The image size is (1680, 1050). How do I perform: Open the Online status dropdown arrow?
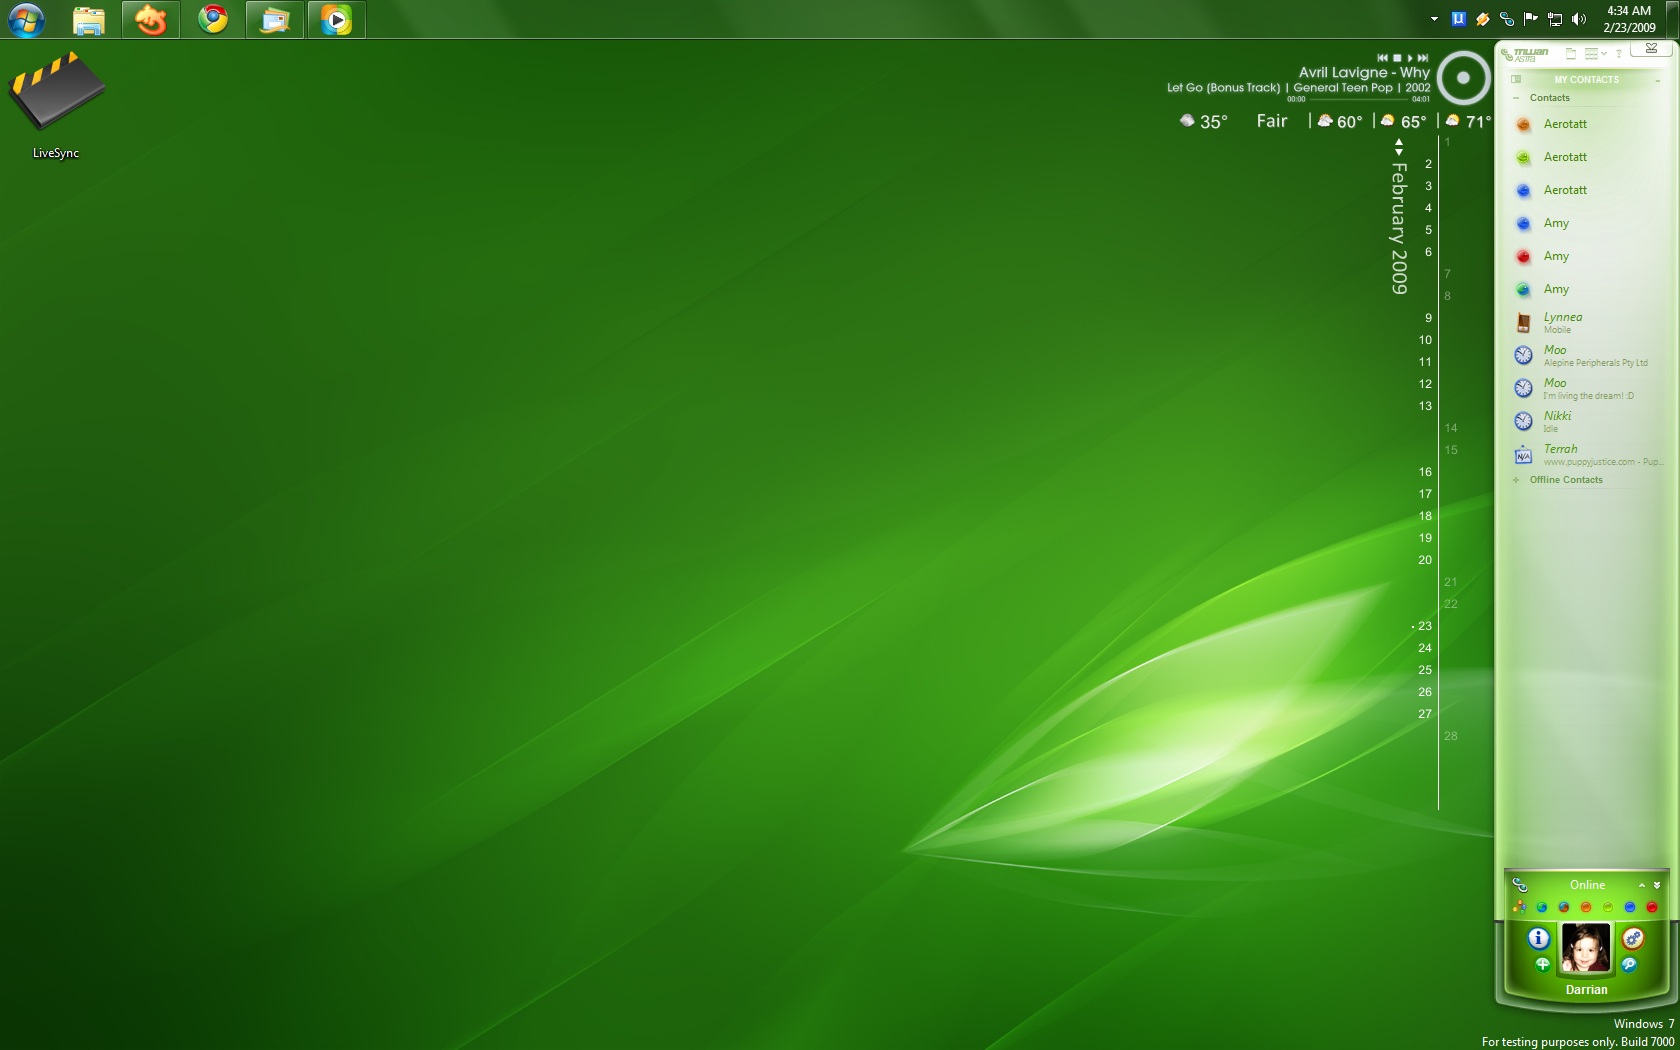pos(1656,885)
